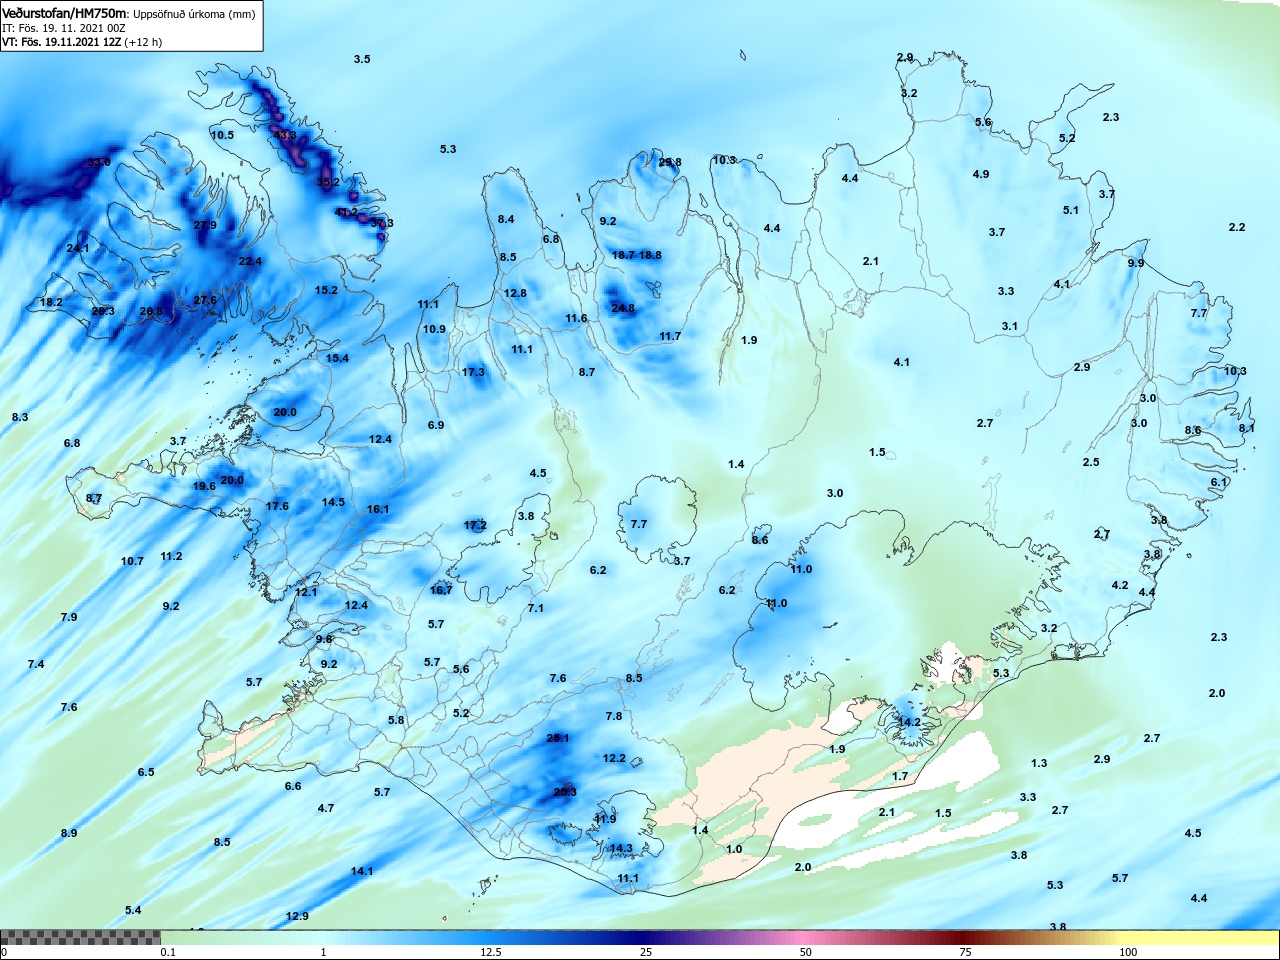The height and width of the screenshot is (960, 1280).
Task: Click the 14.3 value near the south coast
Action: click(x=621, y=848)
